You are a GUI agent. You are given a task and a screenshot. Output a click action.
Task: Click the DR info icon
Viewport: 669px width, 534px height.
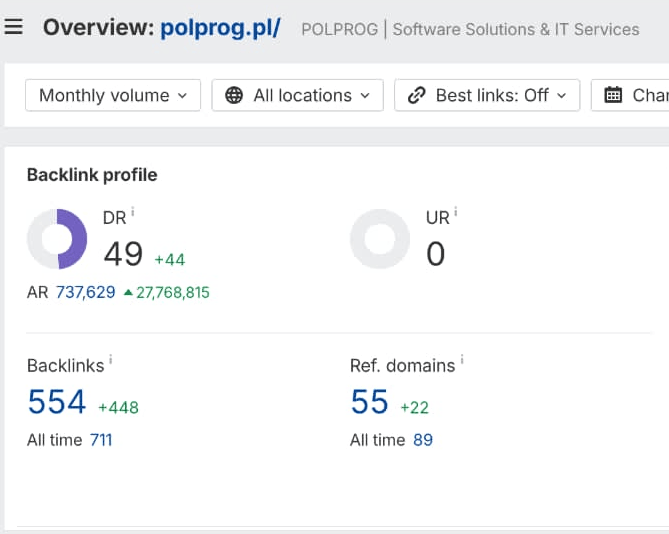[133, 212]
